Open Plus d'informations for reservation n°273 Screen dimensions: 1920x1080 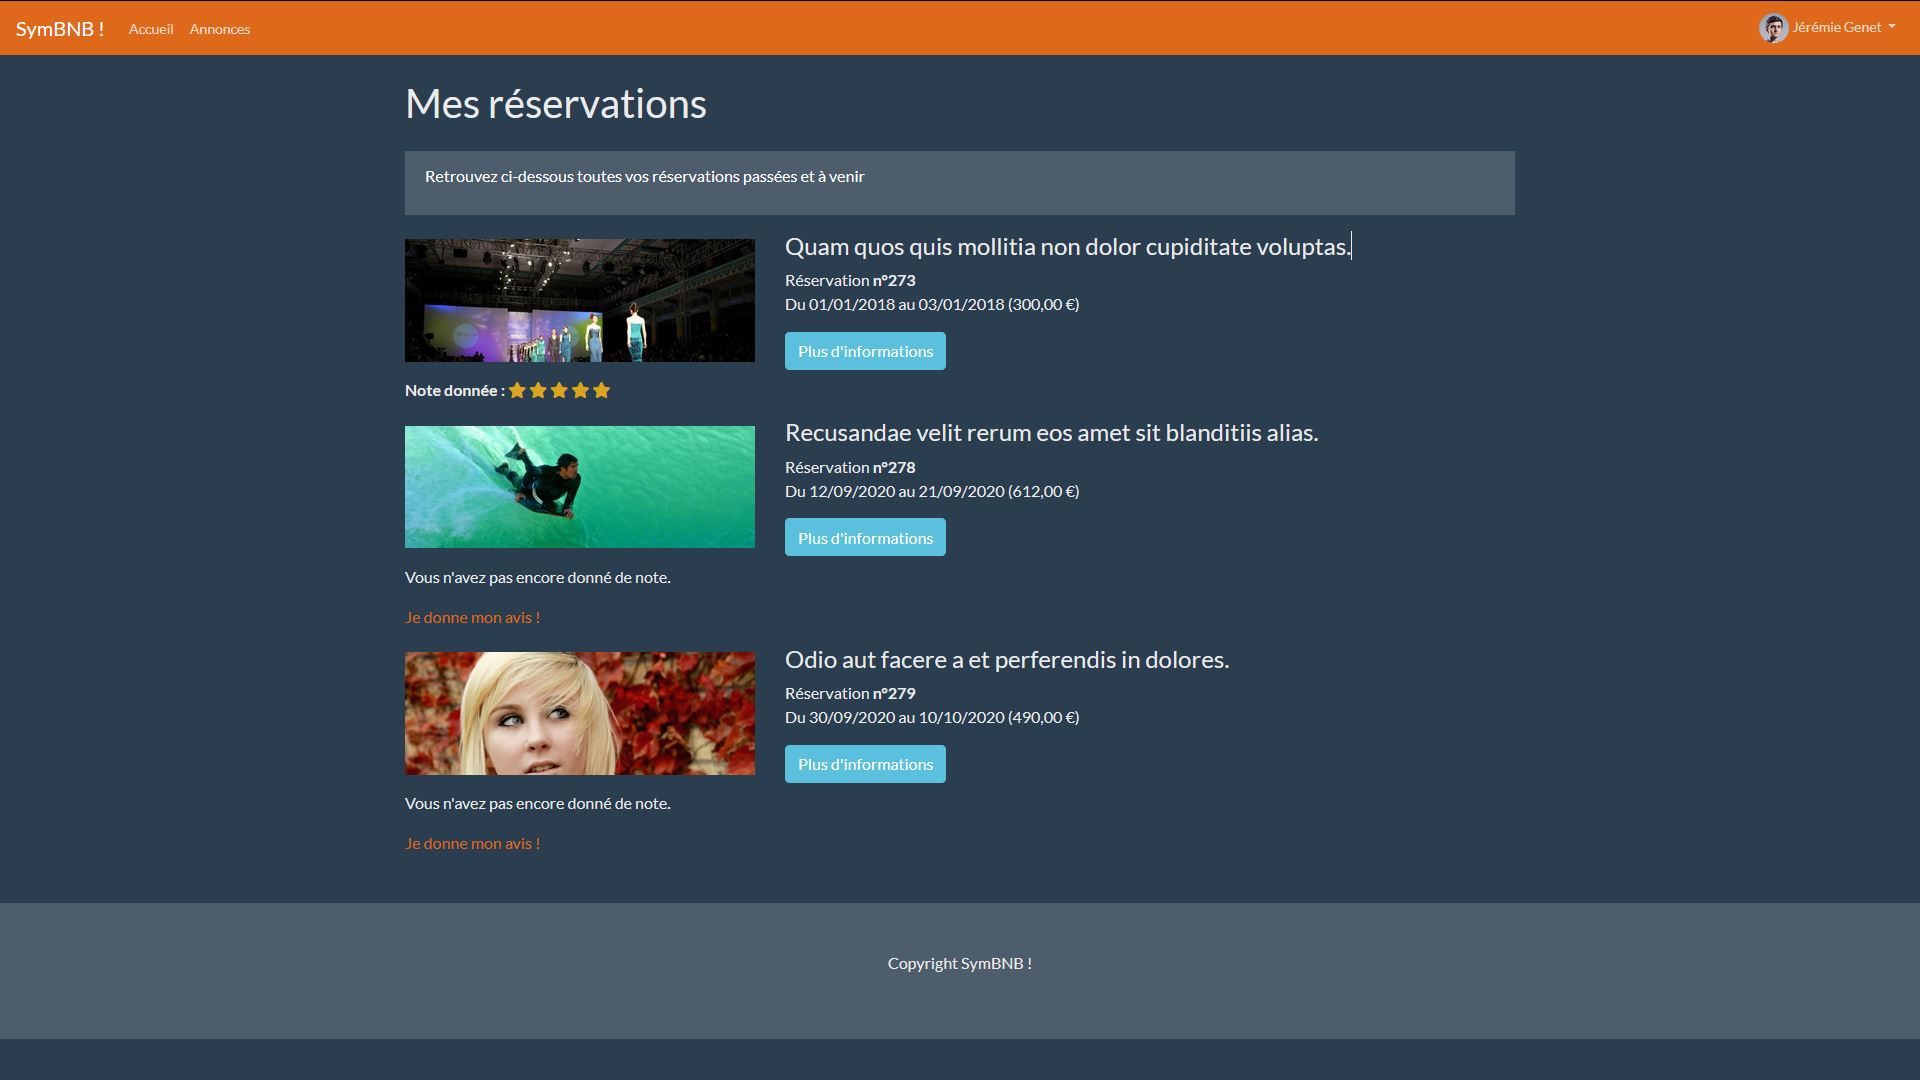pyautogui.click(x=865, y=351)
